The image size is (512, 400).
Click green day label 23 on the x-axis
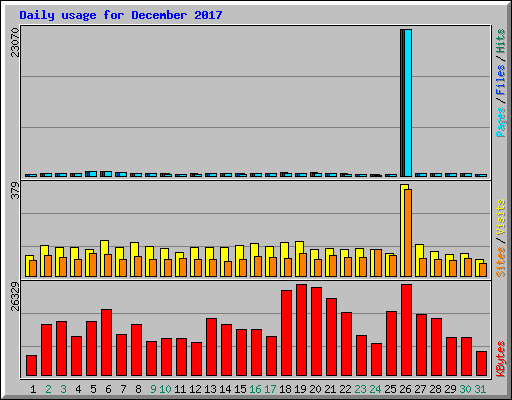pos(360,389)
